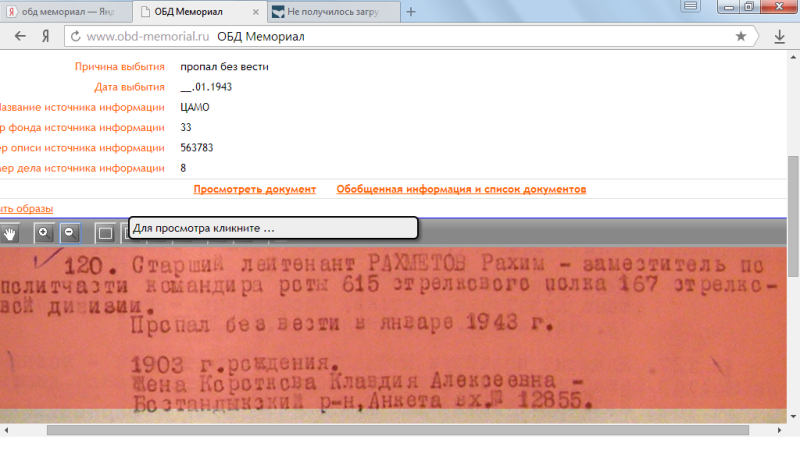Open a new tab with plus button
800x468 pixels.
(411, 12)
